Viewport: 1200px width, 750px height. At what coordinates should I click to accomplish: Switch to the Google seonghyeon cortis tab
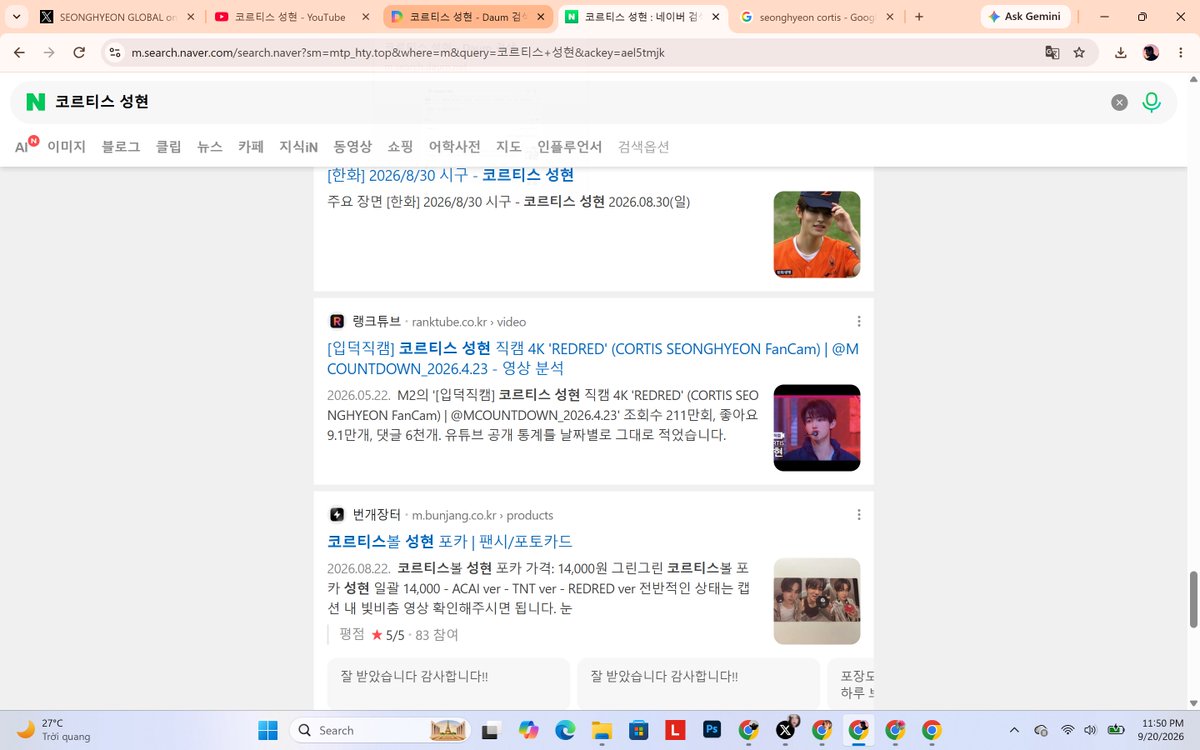pos(816,17)
